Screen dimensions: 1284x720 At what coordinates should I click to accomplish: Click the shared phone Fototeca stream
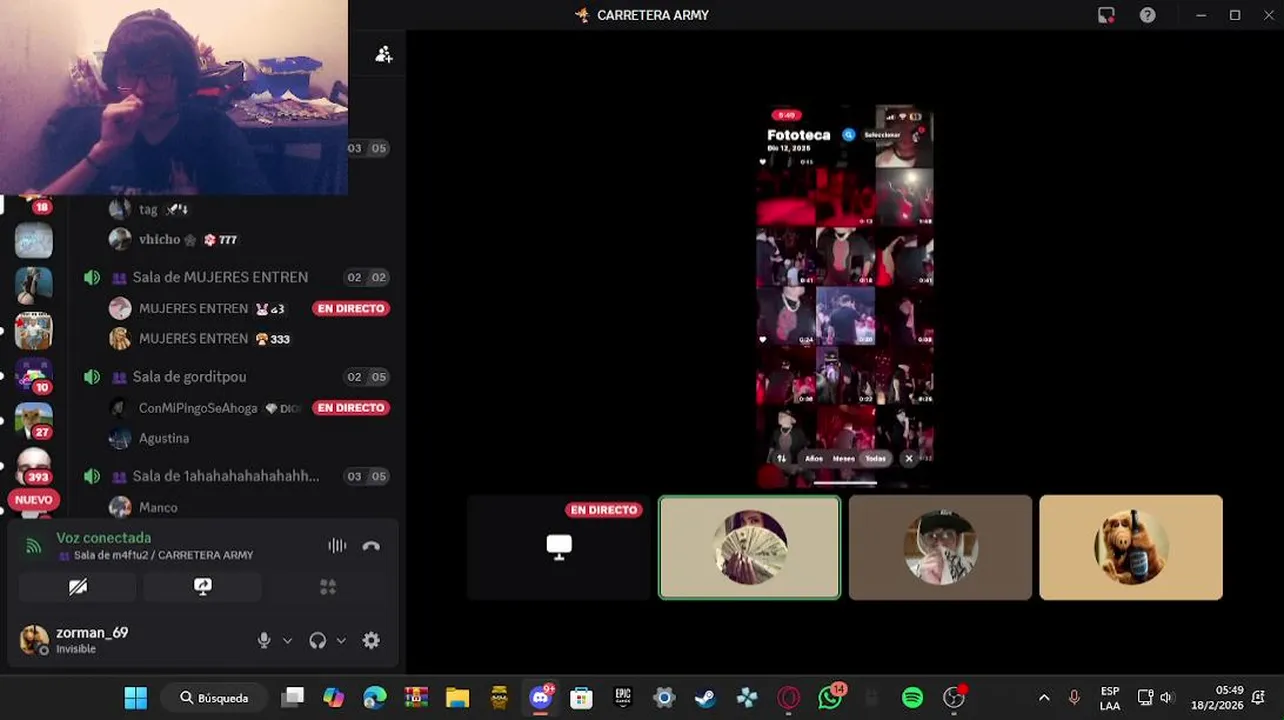[845, 297]
